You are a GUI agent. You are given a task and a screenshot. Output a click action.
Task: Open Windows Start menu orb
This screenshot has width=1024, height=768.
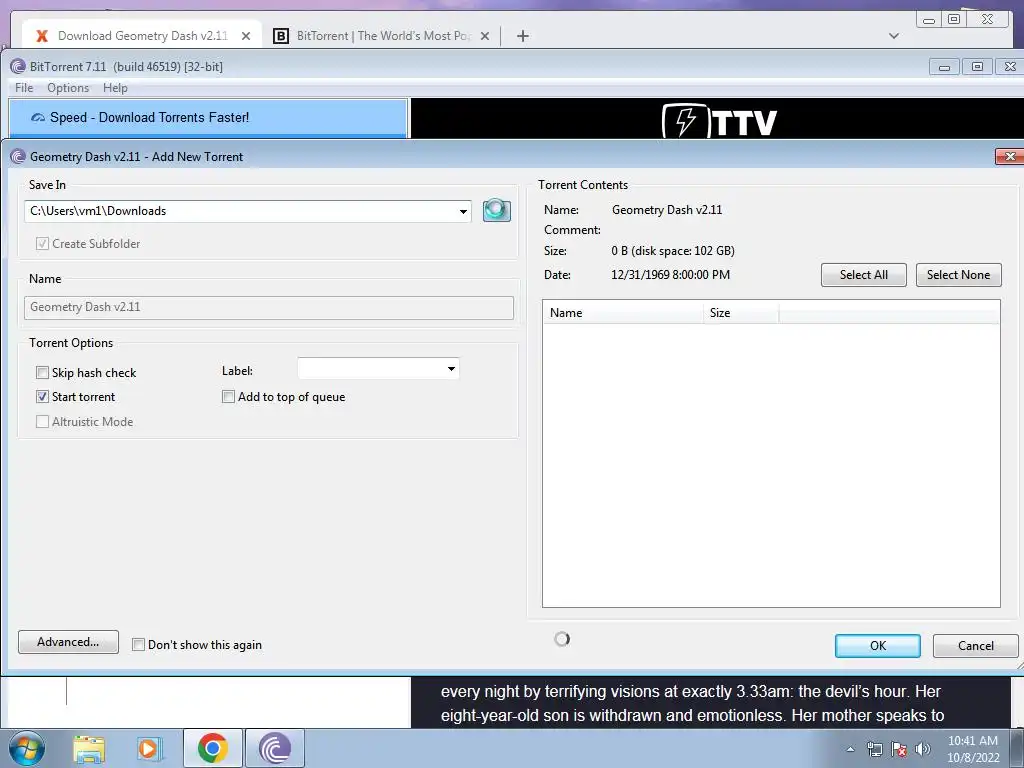(x=26, y=748)
